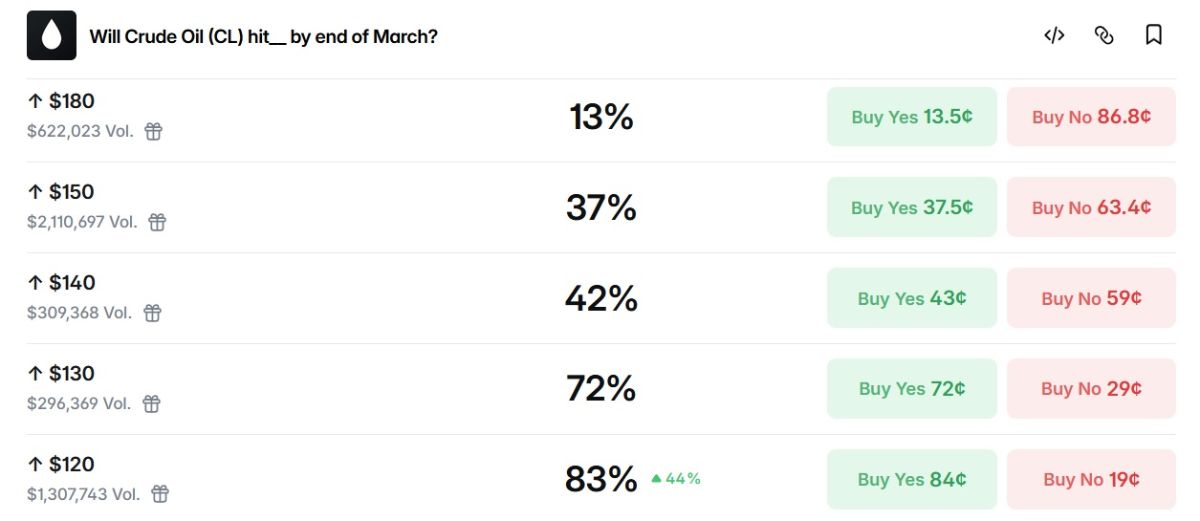The width and height of the screenshot is (1200, 521).
Task: Click gift icon on the $130 row
Action: tap(151, 404)
